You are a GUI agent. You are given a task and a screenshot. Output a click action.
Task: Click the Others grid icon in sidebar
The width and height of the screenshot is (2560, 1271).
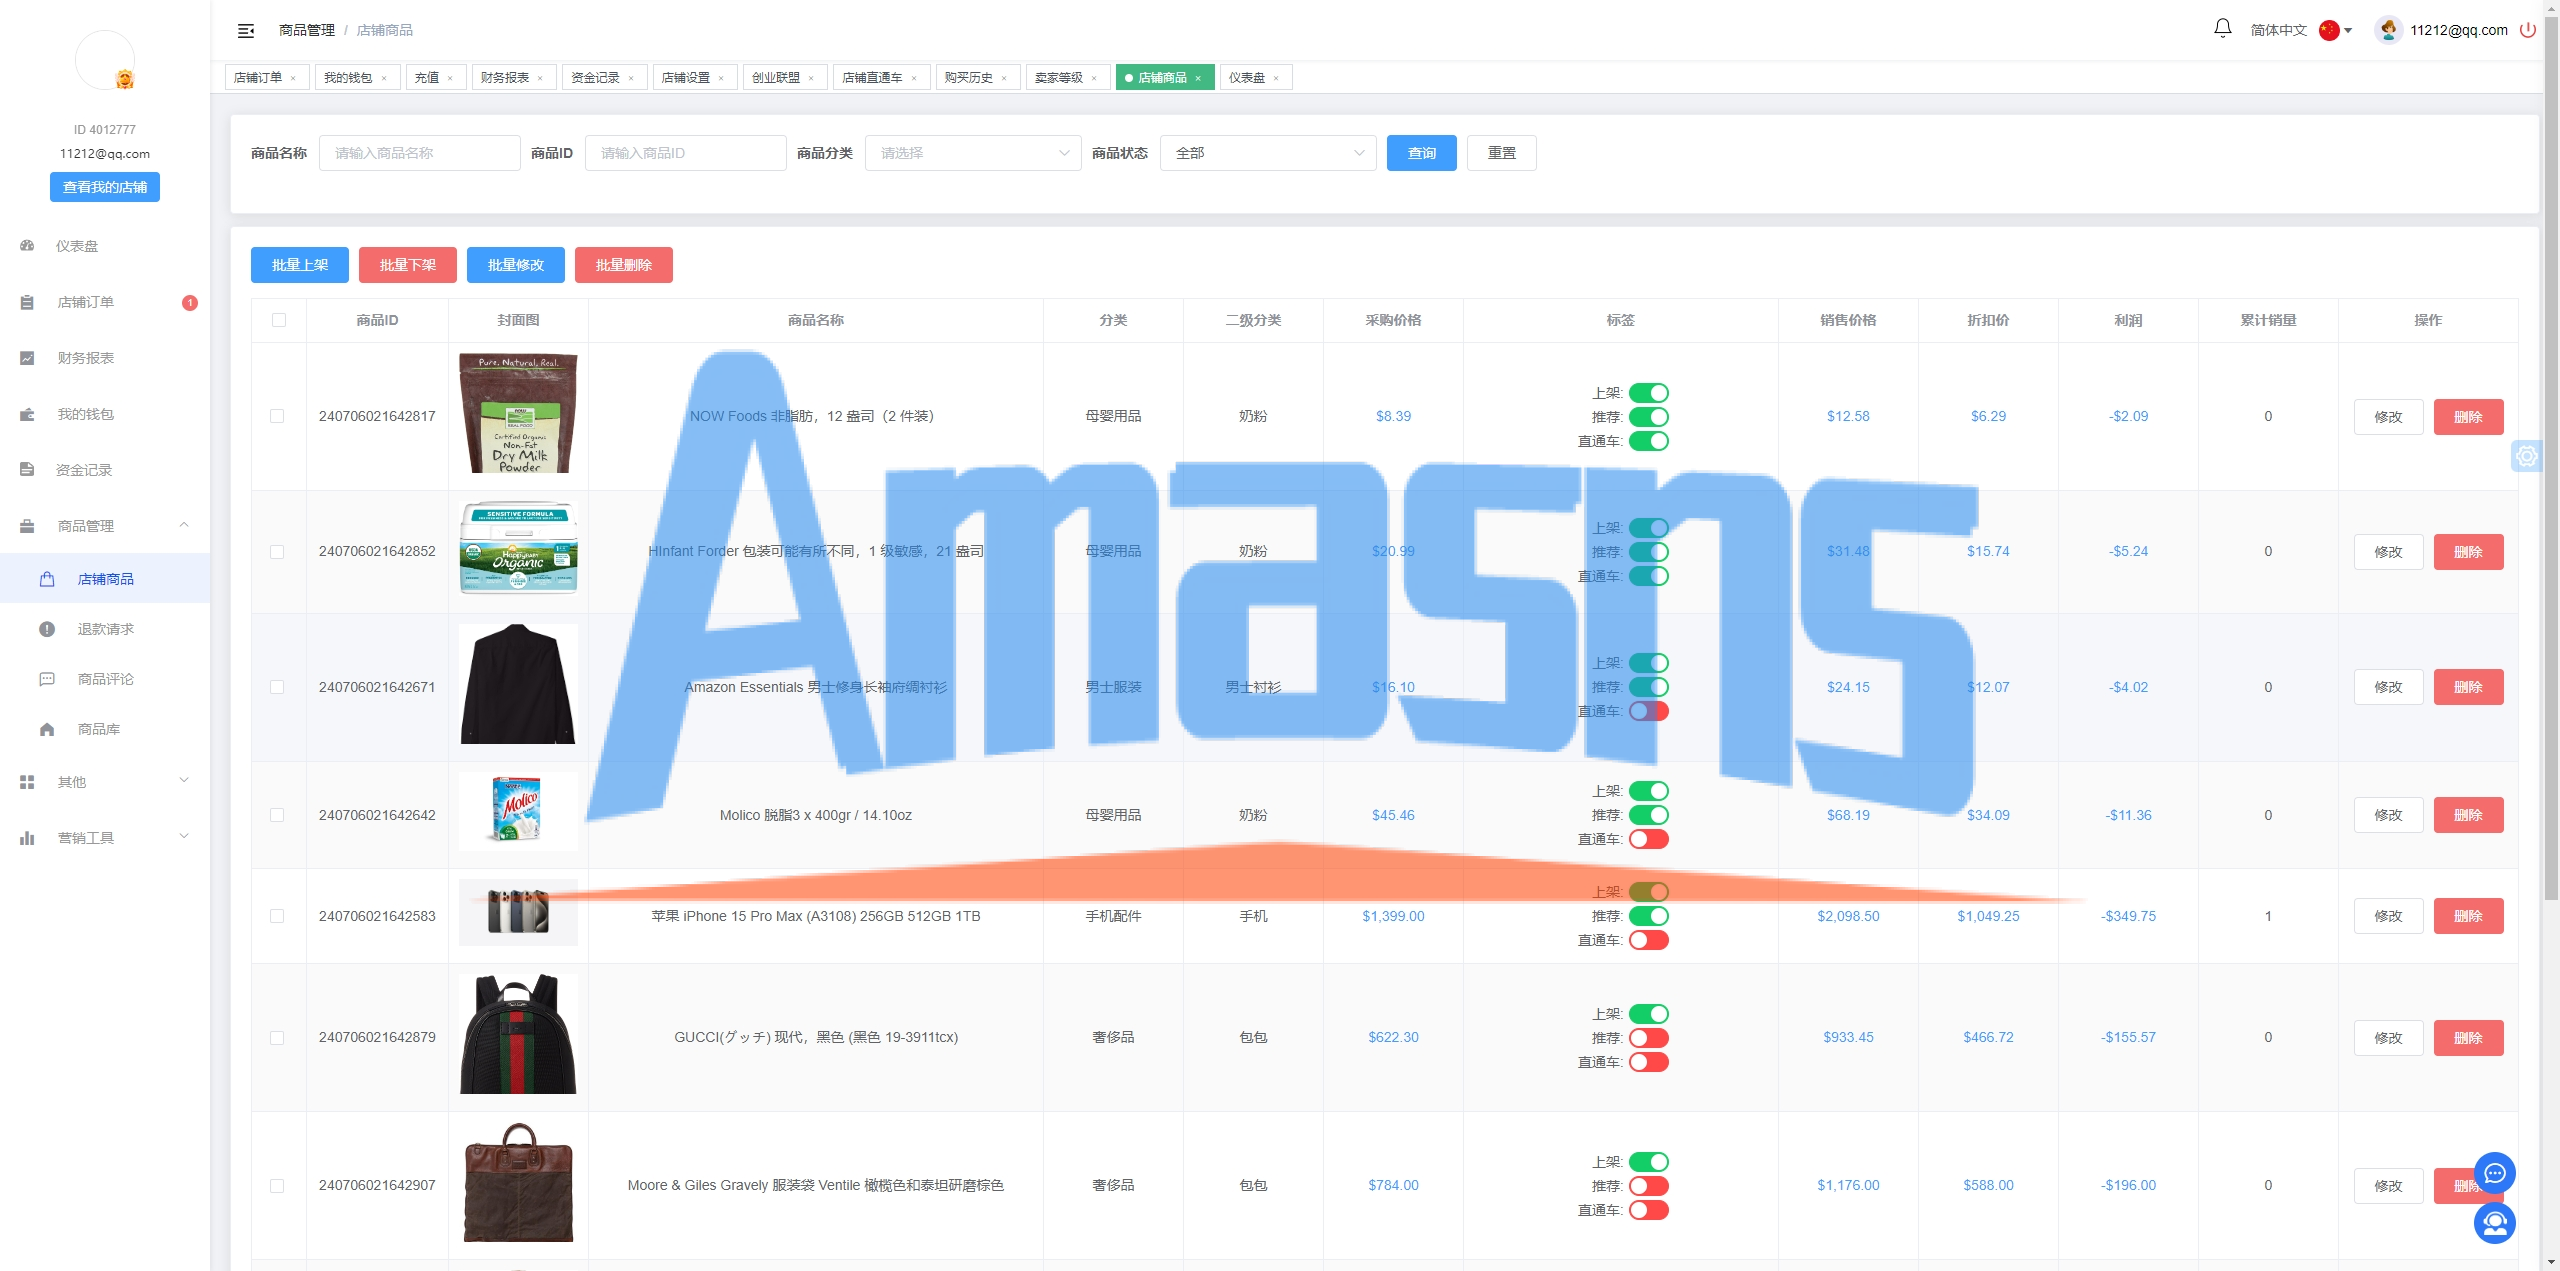click(27, 782)
